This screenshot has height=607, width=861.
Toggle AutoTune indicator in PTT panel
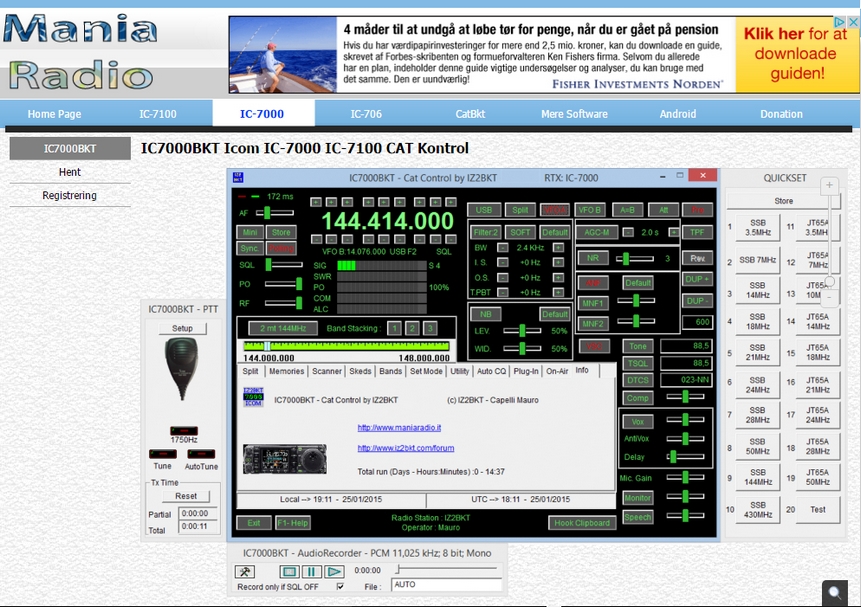pos(201,454)
